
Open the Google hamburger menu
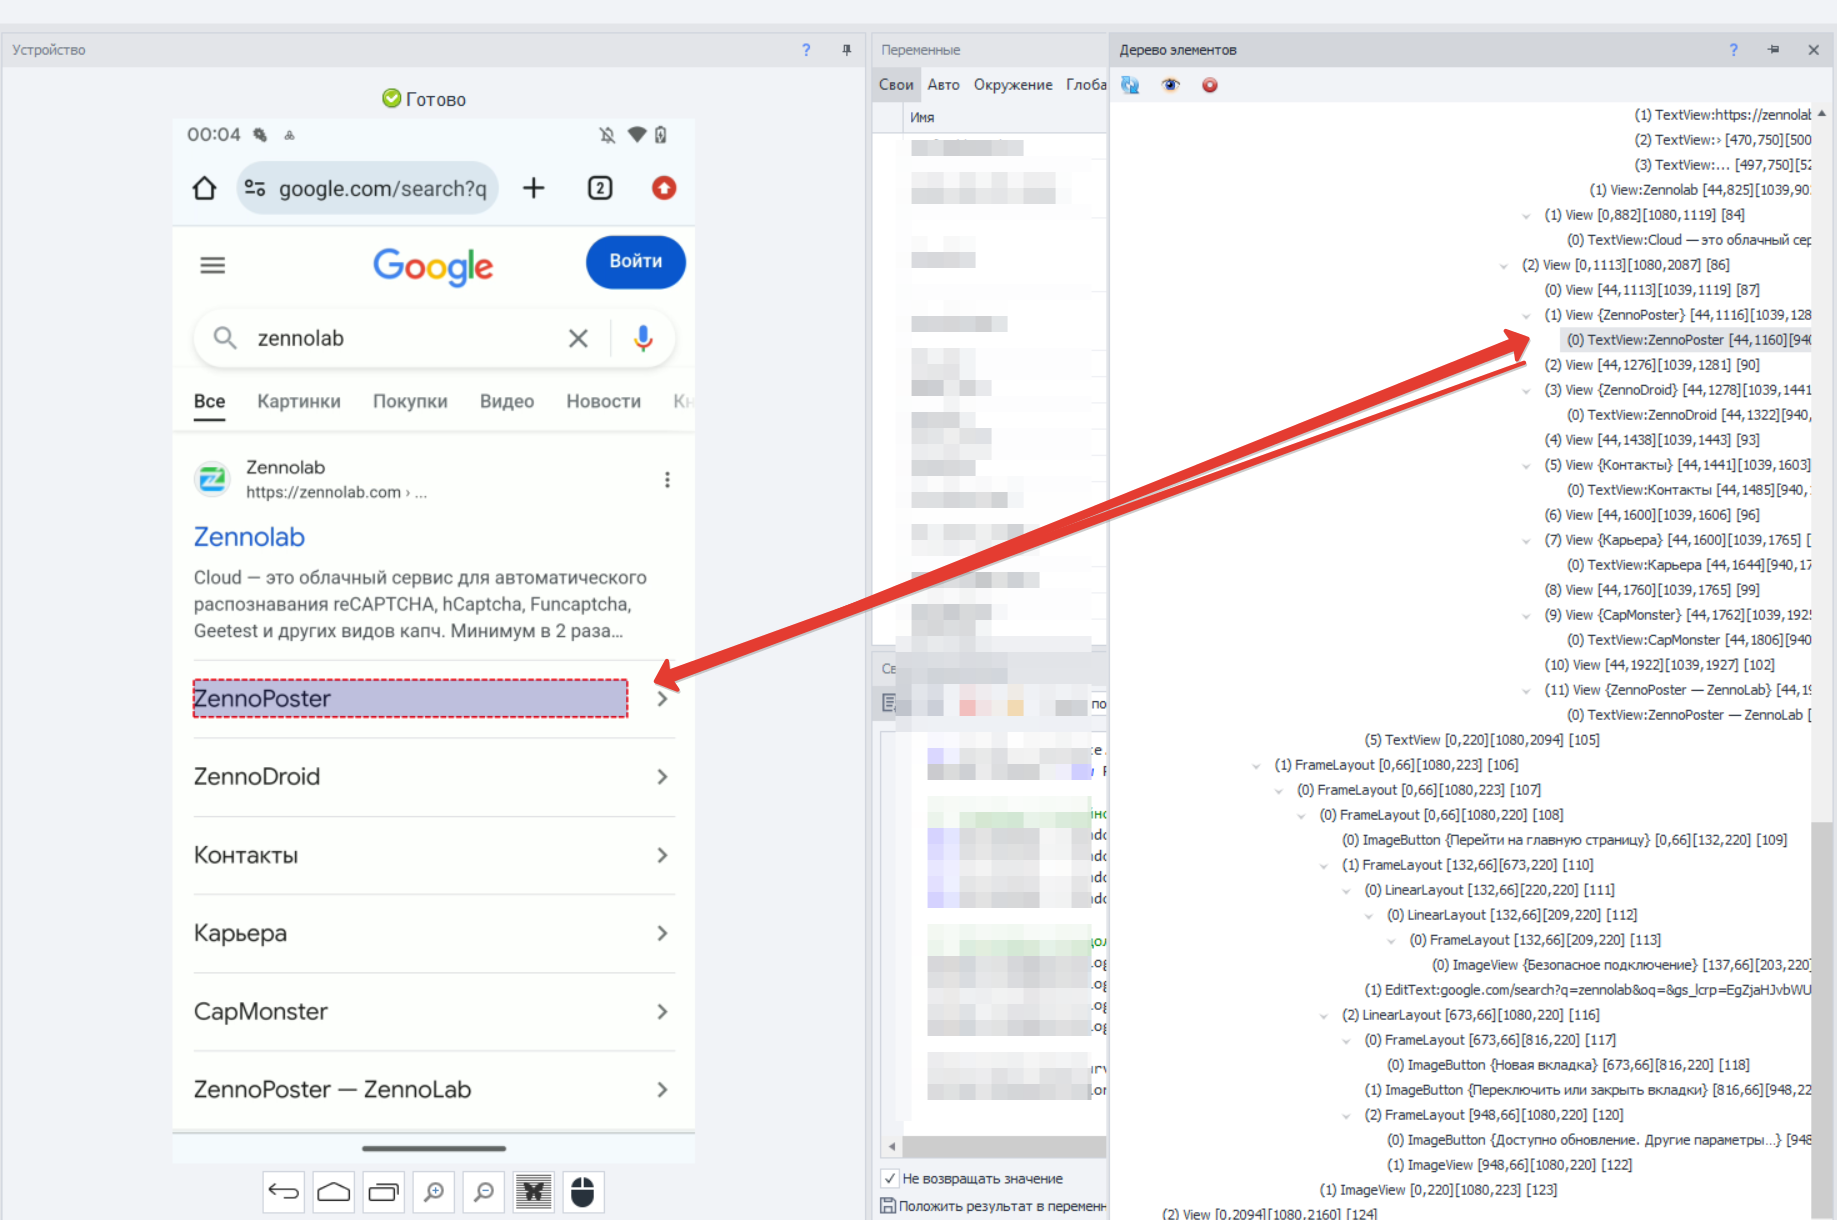(x=213, y=265)
